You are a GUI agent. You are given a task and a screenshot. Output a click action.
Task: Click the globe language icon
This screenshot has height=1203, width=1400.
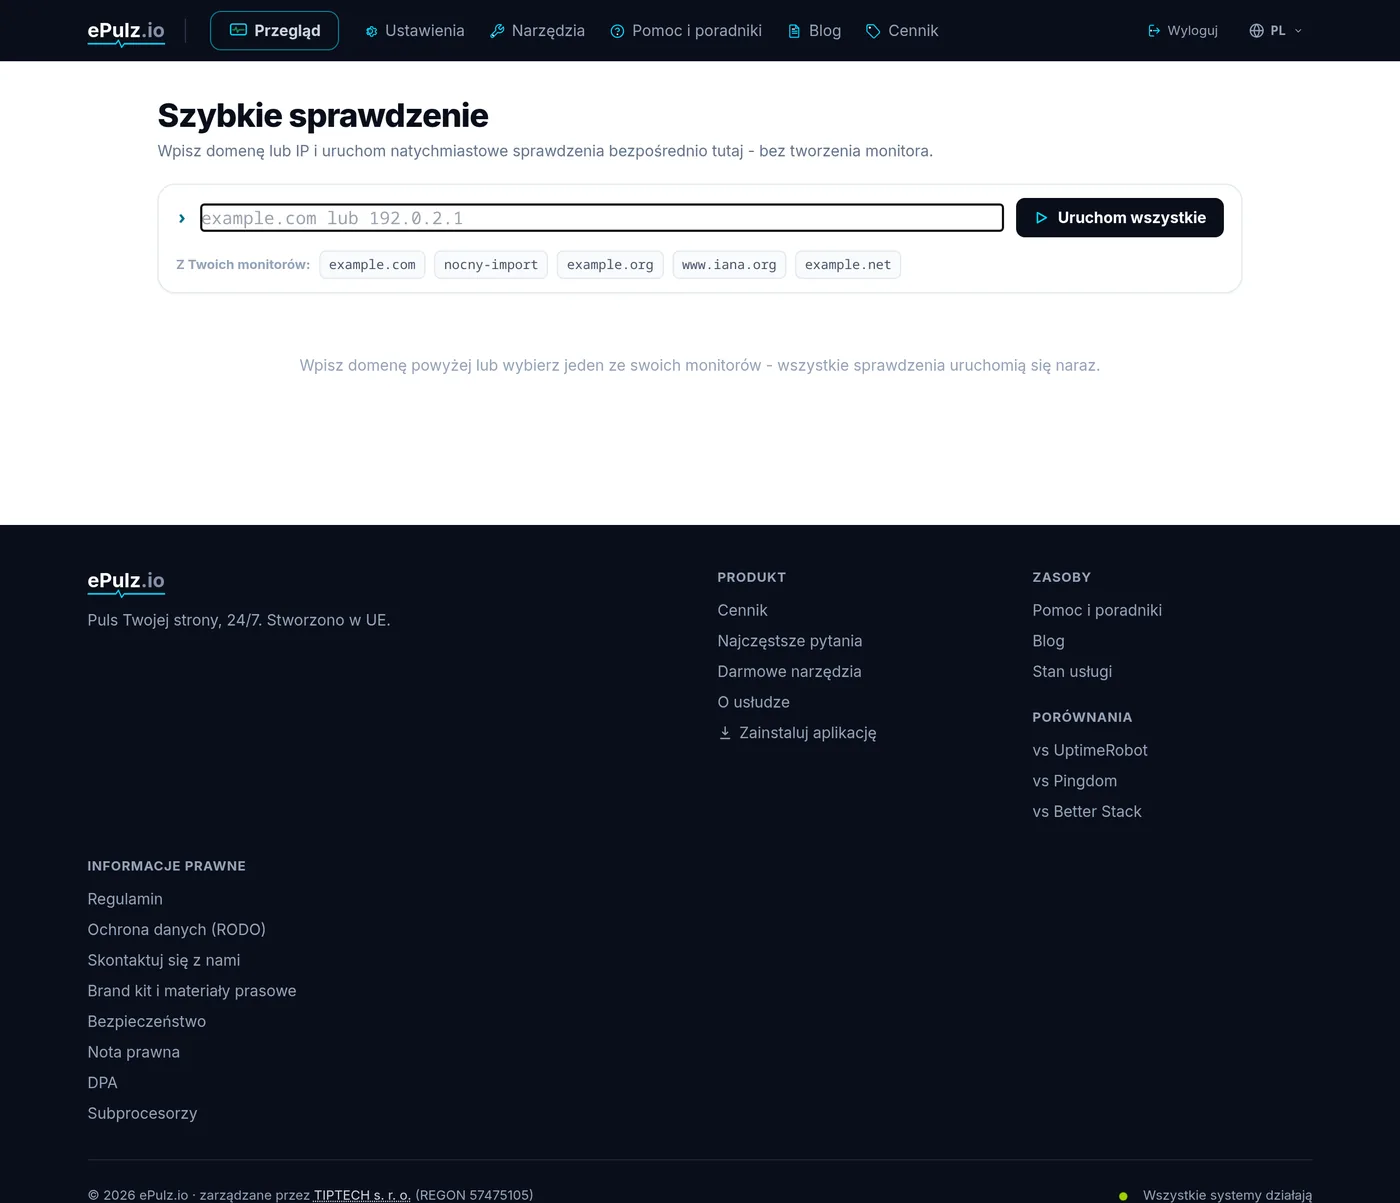pyautogui.click(x=1257, y=31)
